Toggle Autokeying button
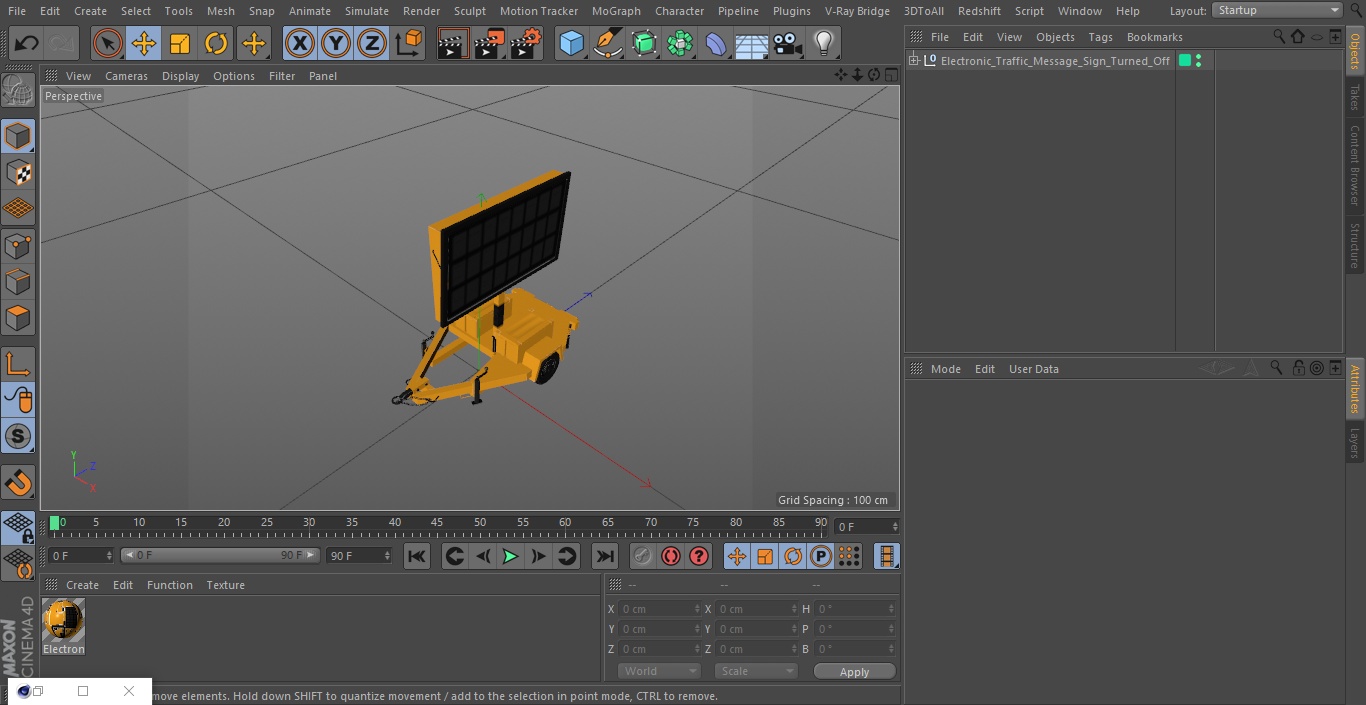The width and height of the screenshot is (1366, 705). [x=671, y=556]
